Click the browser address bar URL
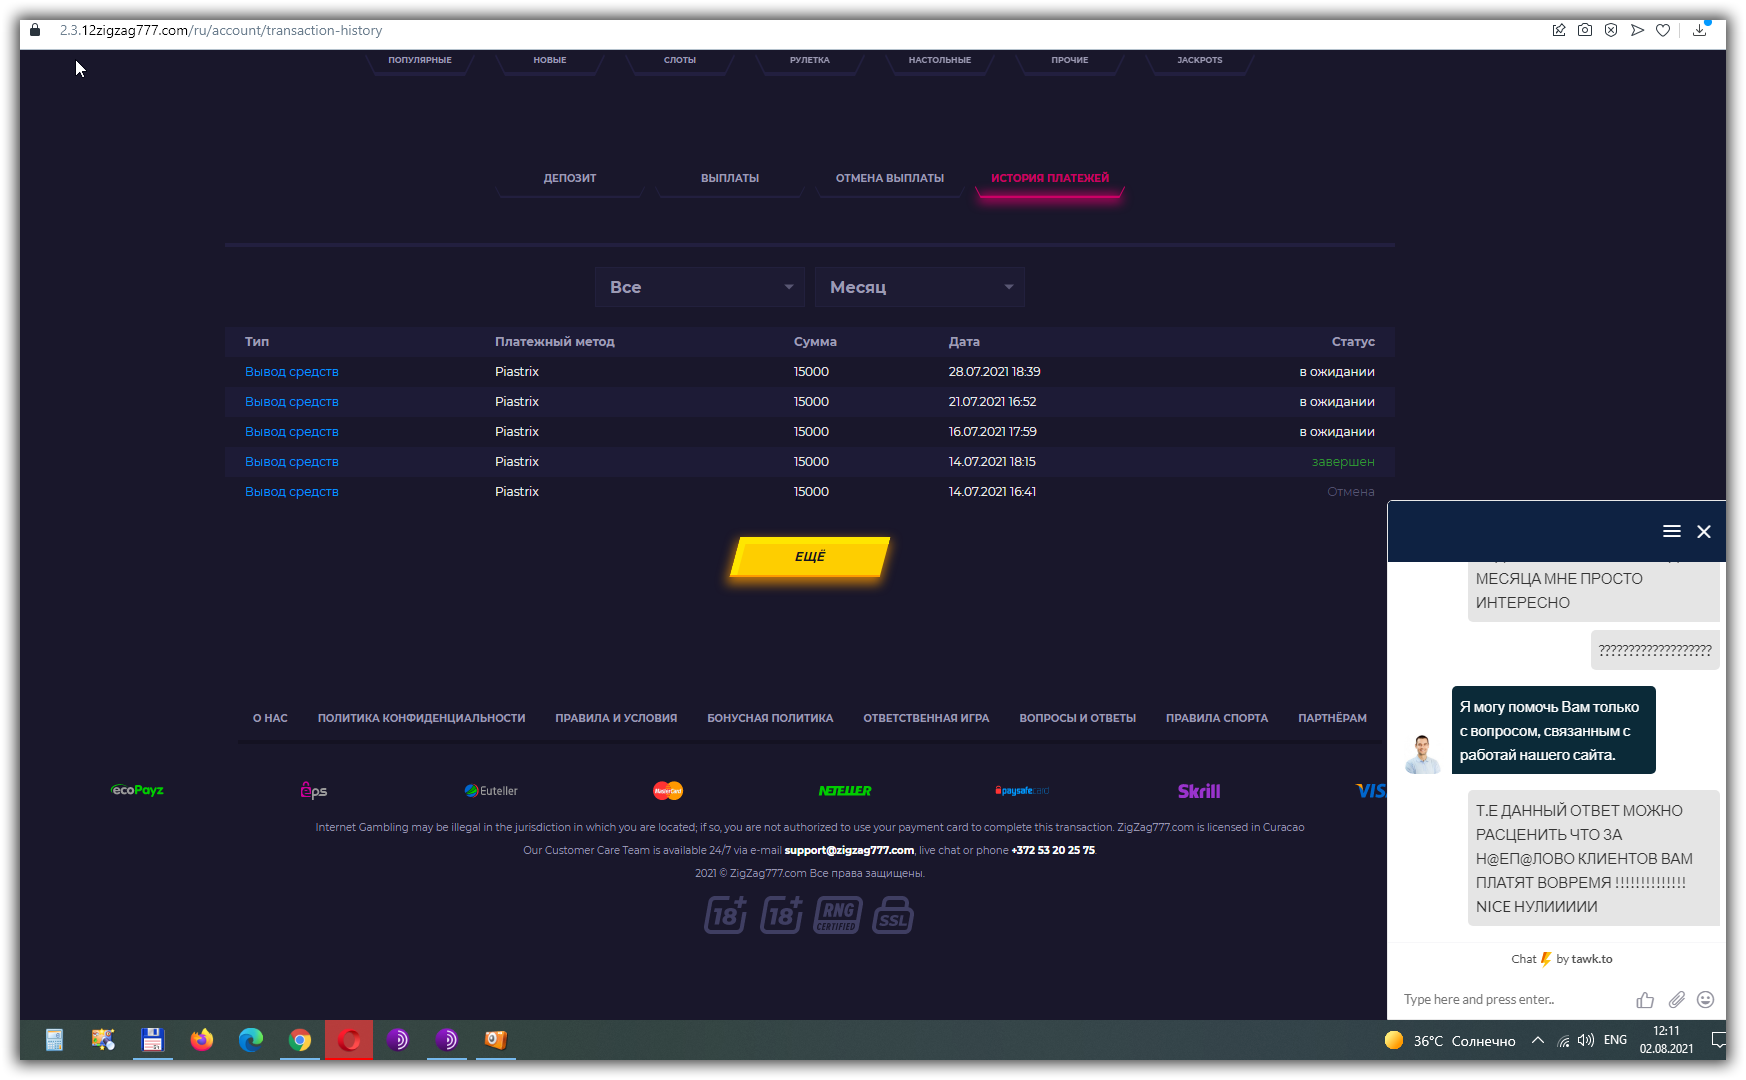Viewport: 1746px width, 1080px height. pyautogui.click(x=220, y=30)
